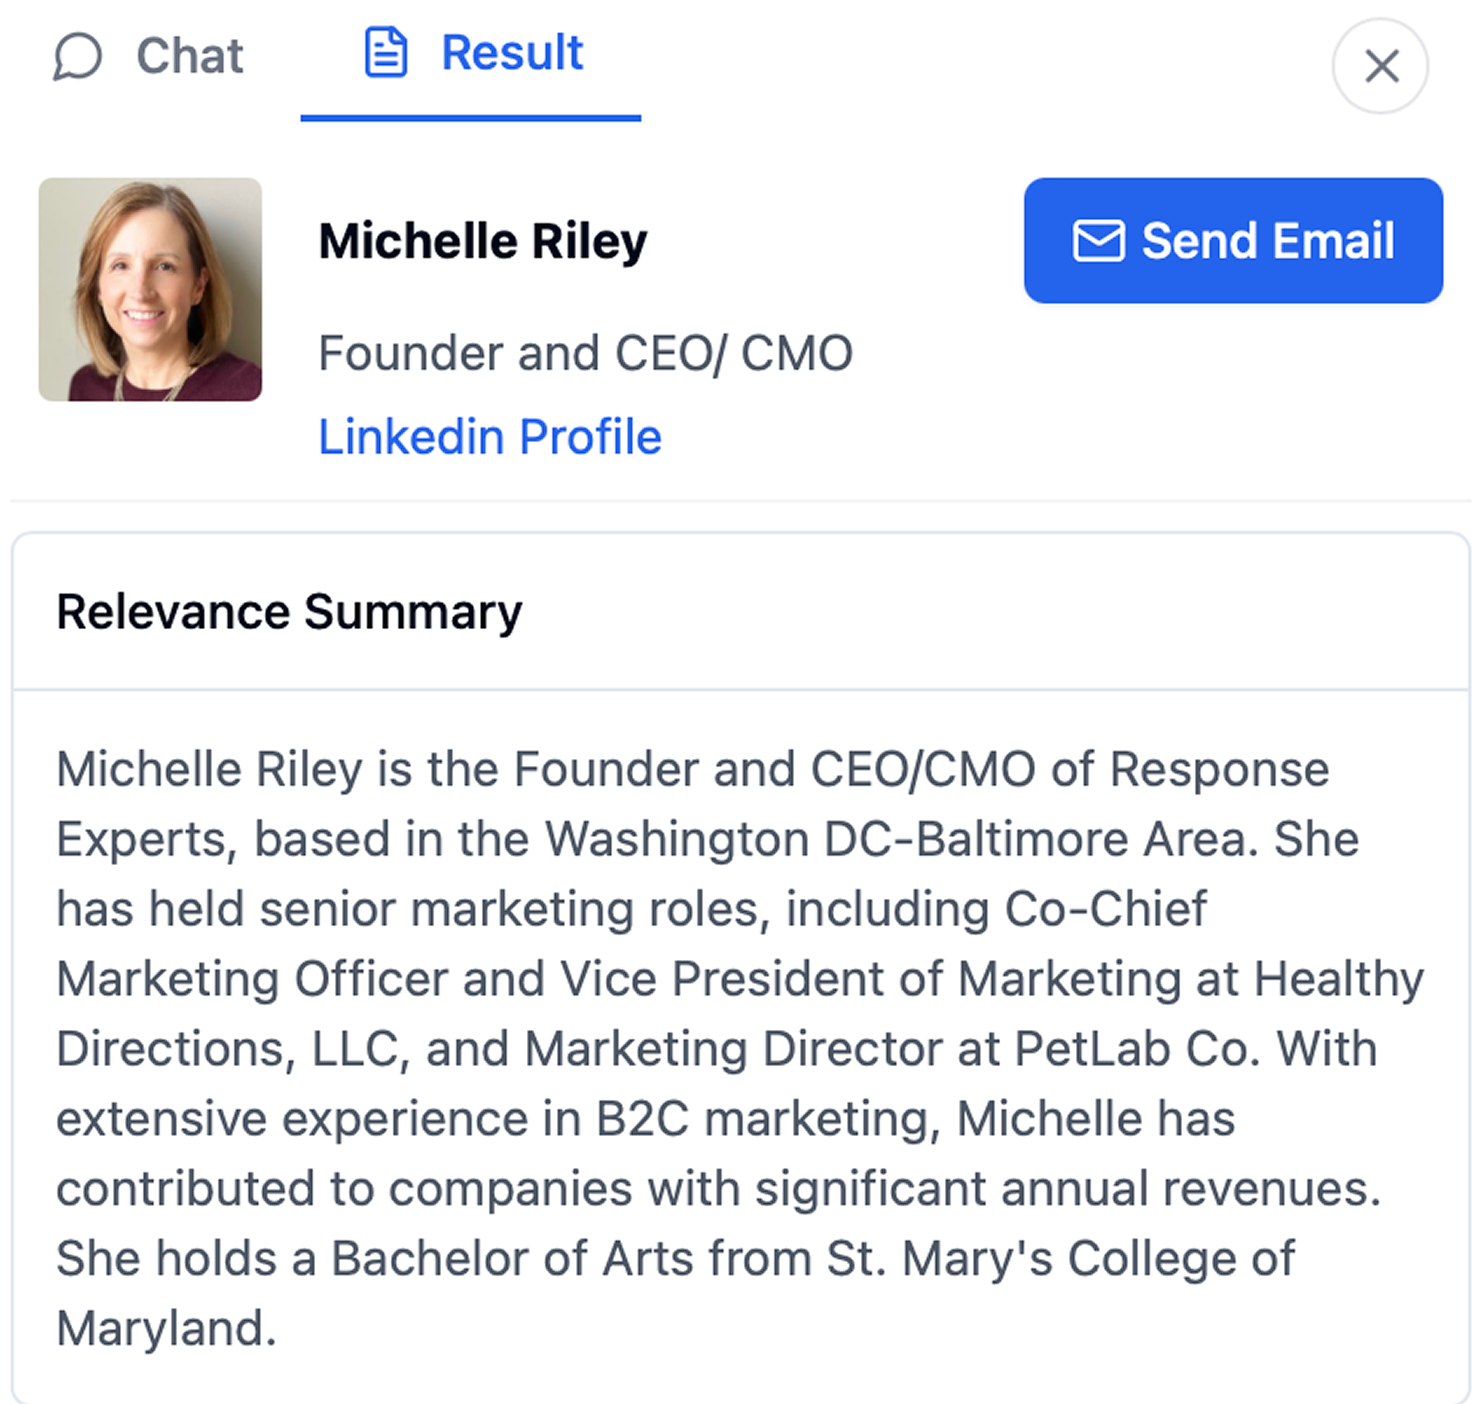Close the panel with the X button

(x=1381, y=67)
